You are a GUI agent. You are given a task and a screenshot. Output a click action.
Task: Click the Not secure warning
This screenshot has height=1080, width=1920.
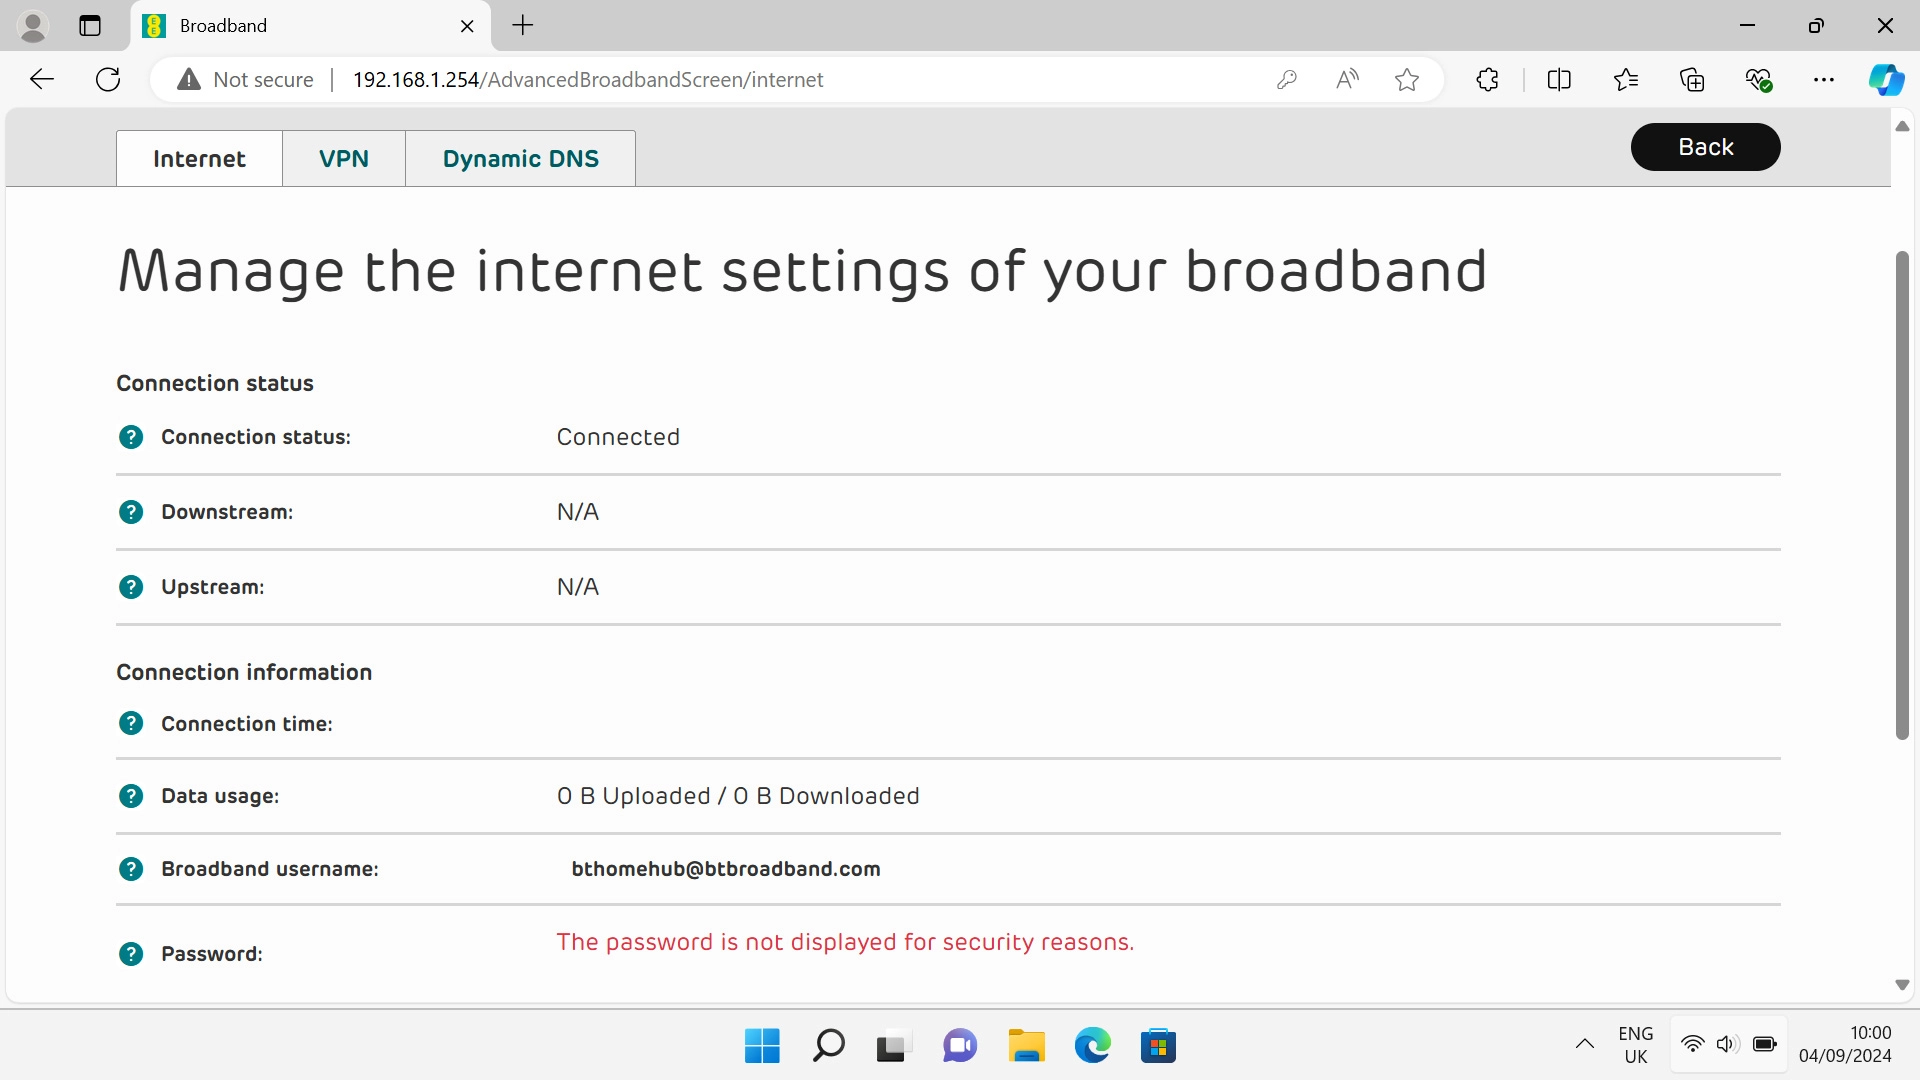tap(243, 79)
